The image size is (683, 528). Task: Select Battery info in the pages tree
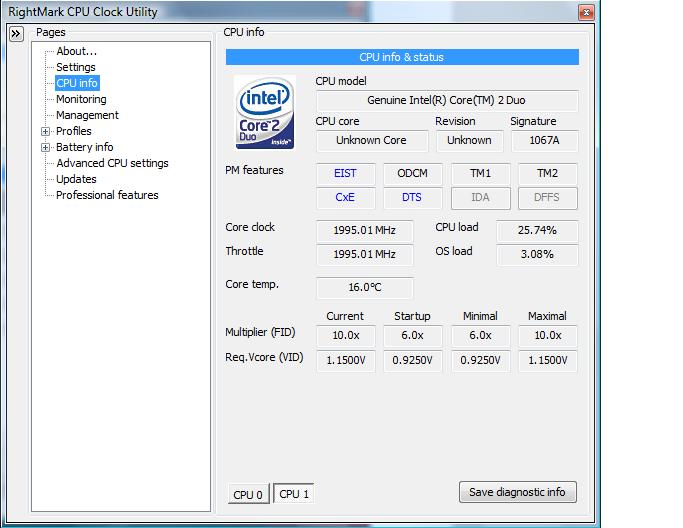point(85,147)
